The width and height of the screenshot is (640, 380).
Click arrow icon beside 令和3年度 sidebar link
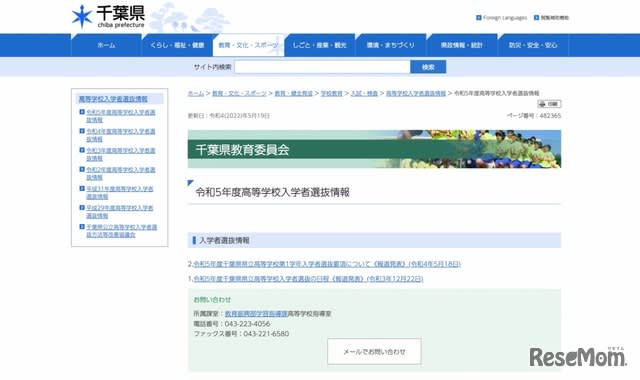[82, 150]
